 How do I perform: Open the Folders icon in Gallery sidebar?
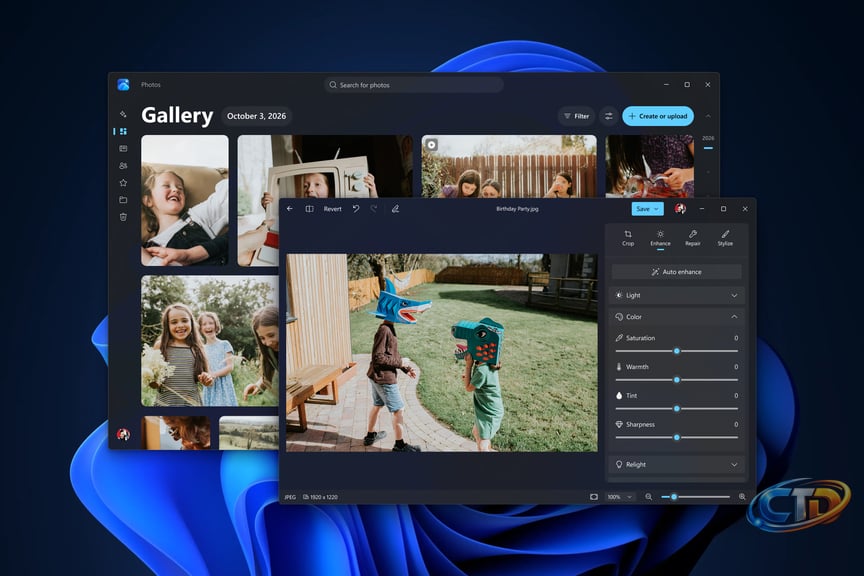[x=123, y=200]
